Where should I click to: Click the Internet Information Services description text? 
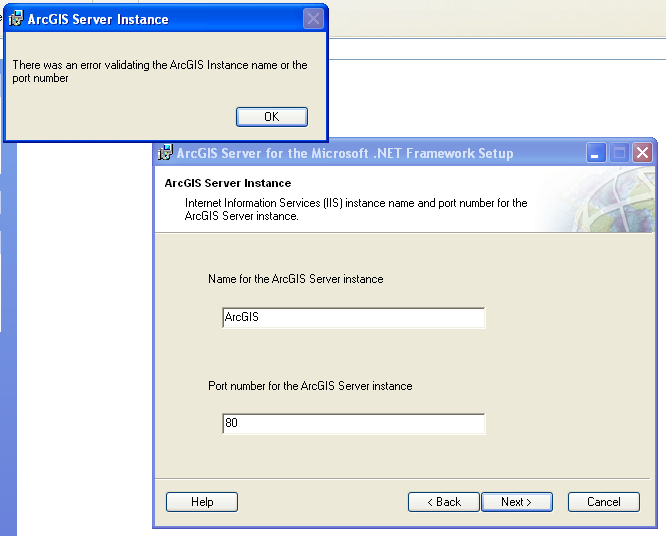coord(356,209)
